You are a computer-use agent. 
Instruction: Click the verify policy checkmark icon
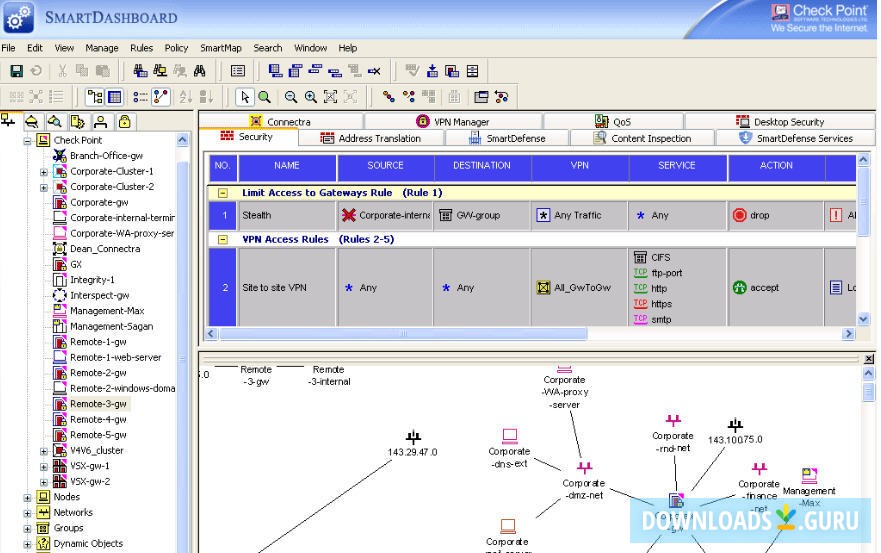[x=412, y=71]
